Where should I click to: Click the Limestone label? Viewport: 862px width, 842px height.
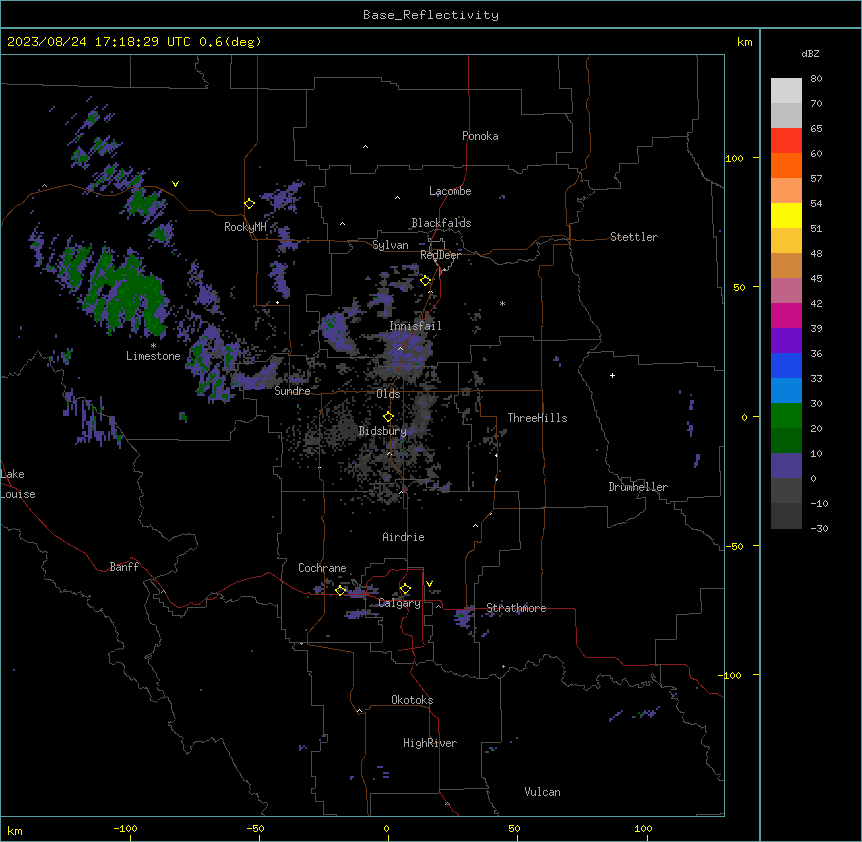(x=153, y=356)
